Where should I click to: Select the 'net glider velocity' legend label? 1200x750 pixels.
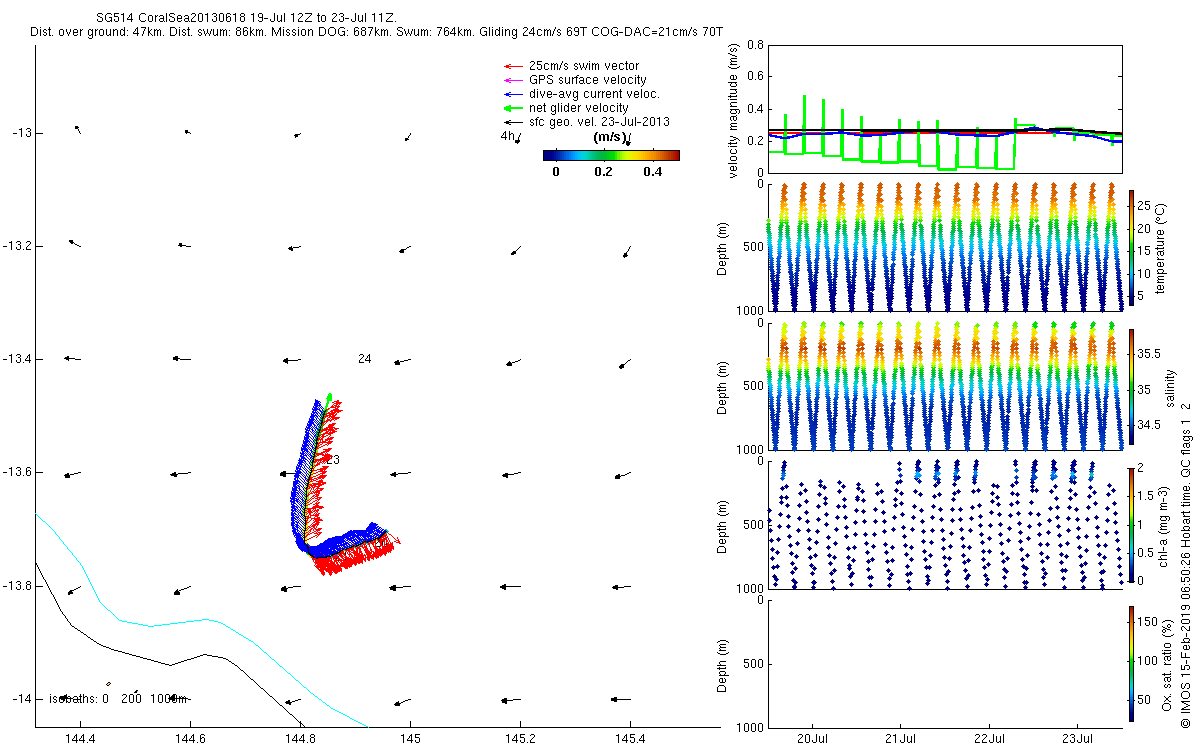[x=578, y=108]
